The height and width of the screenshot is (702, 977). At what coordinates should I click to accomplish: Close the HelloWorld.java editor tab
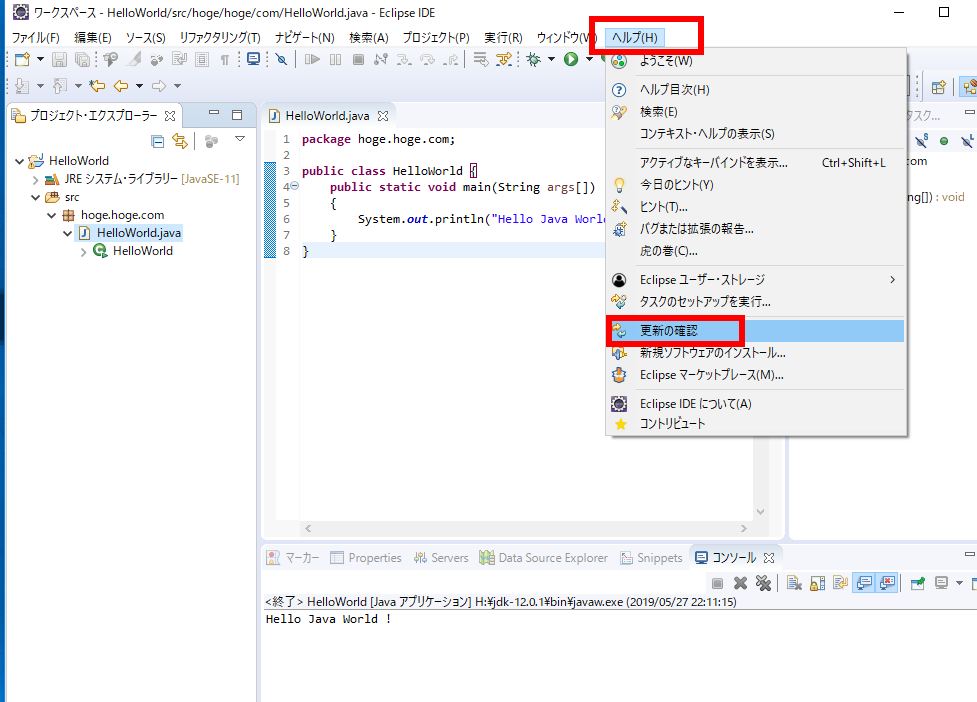point(383,116)
